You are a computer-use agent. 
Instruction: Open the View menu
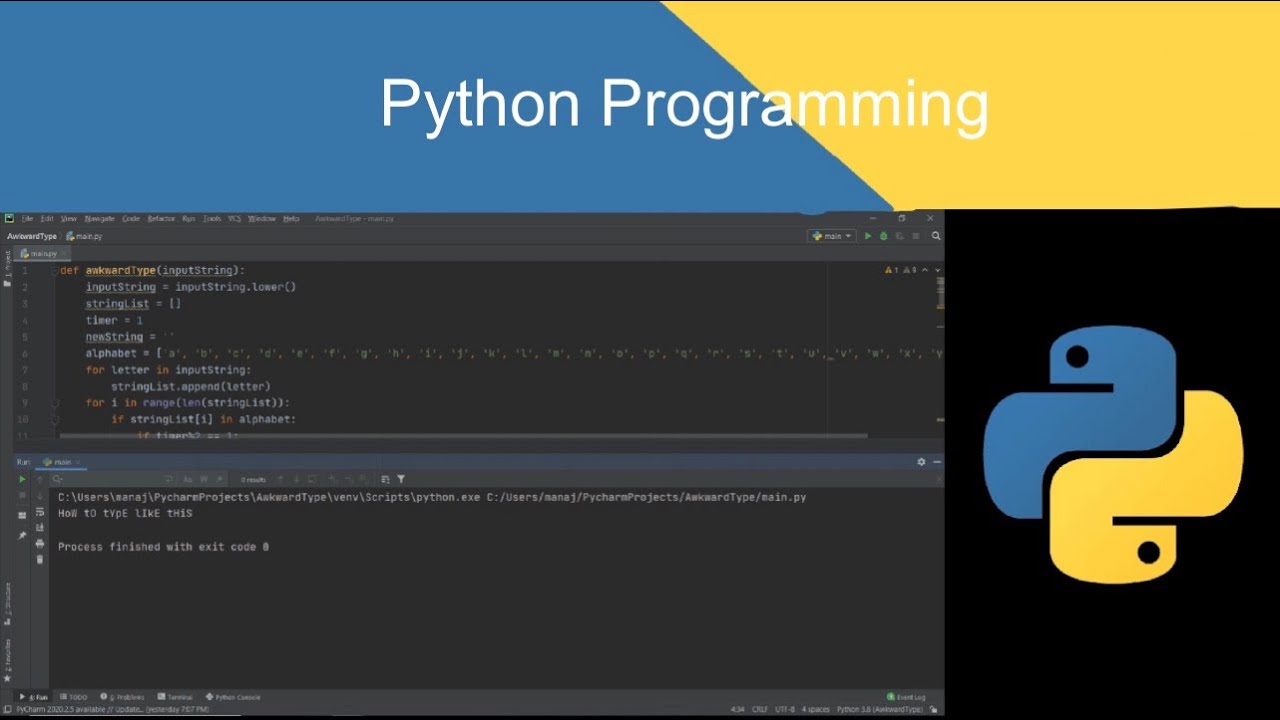69,218
